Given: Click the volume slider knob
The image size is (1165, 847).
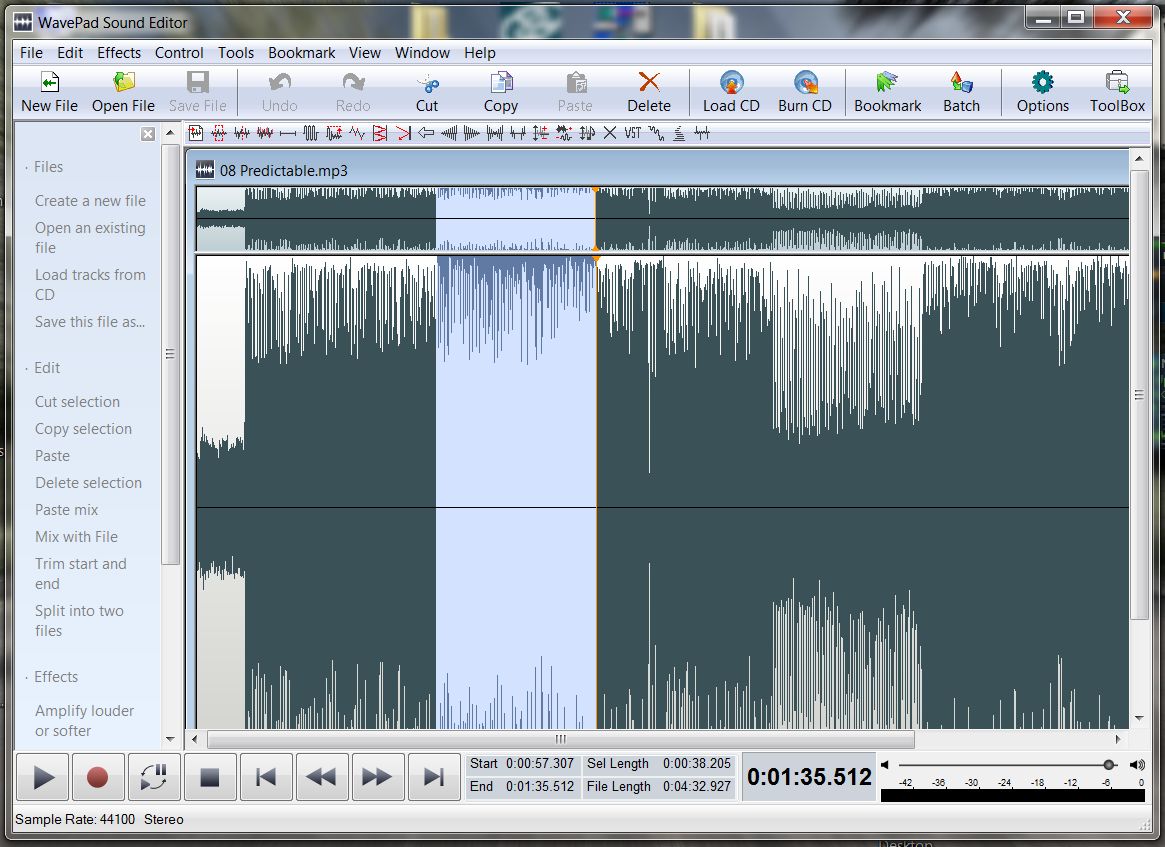Looking at the screenshot, I should (1109, 765).
